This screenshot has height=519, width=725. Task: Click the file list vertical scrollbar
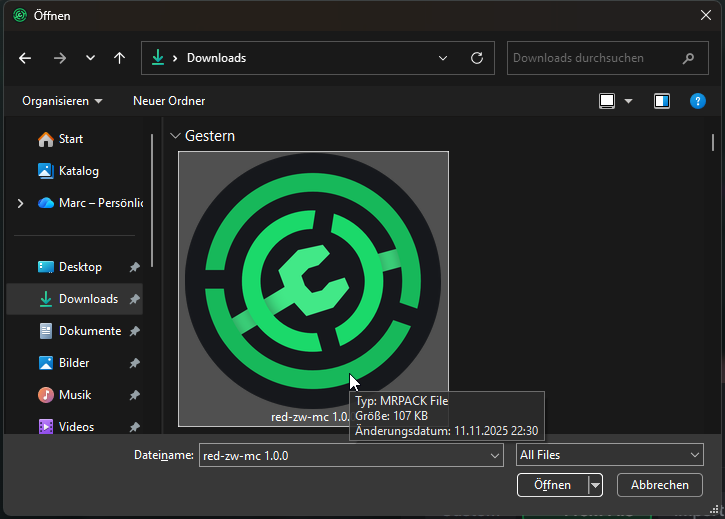(x=713, y=142)
